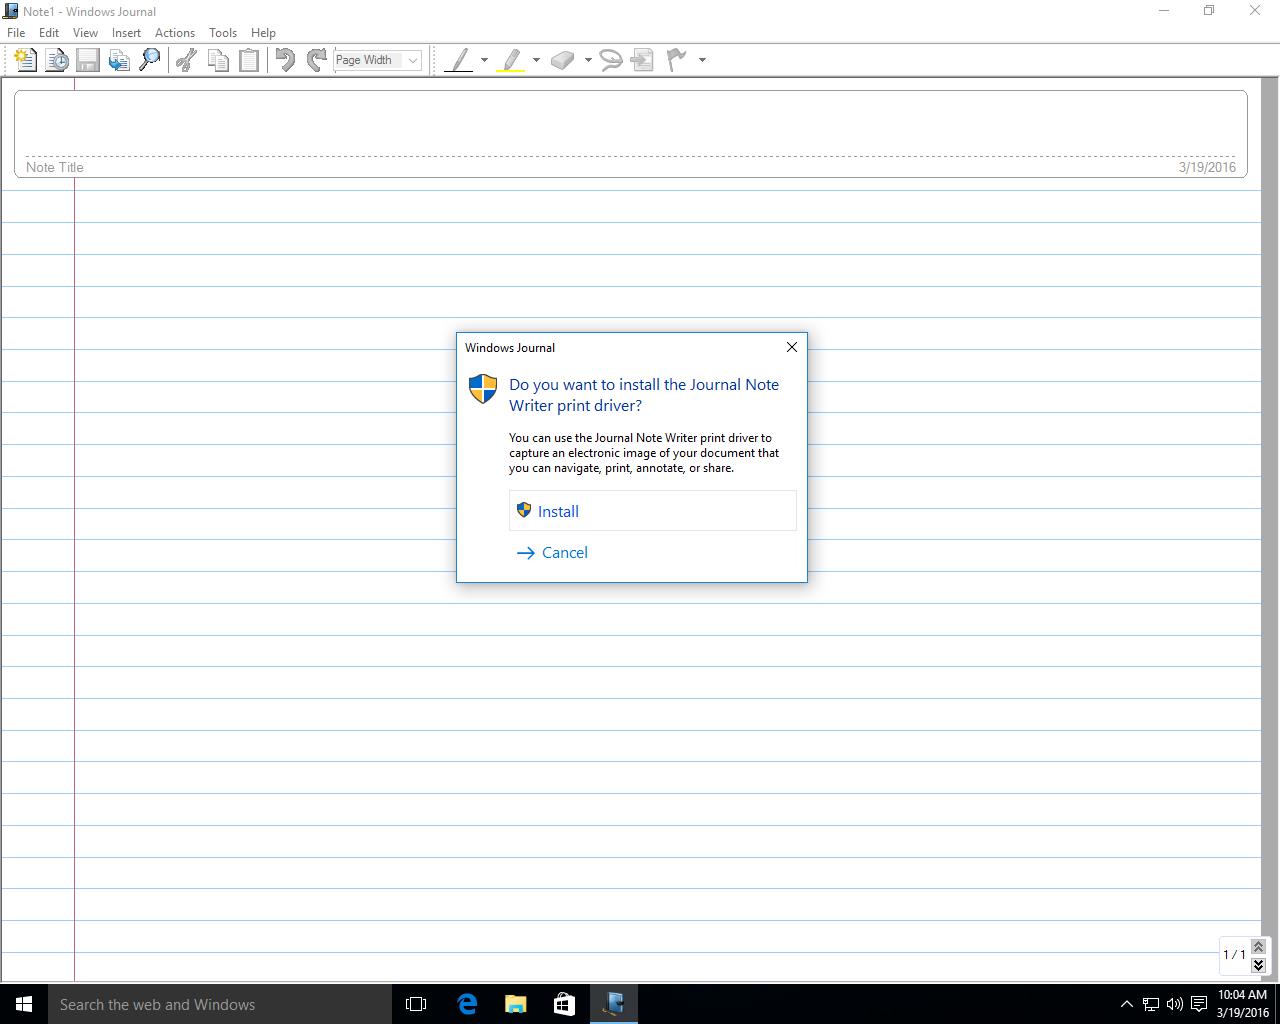Click Cancel in the driver dialog
Screen dimensions: 1280x1024
(653, 552)
